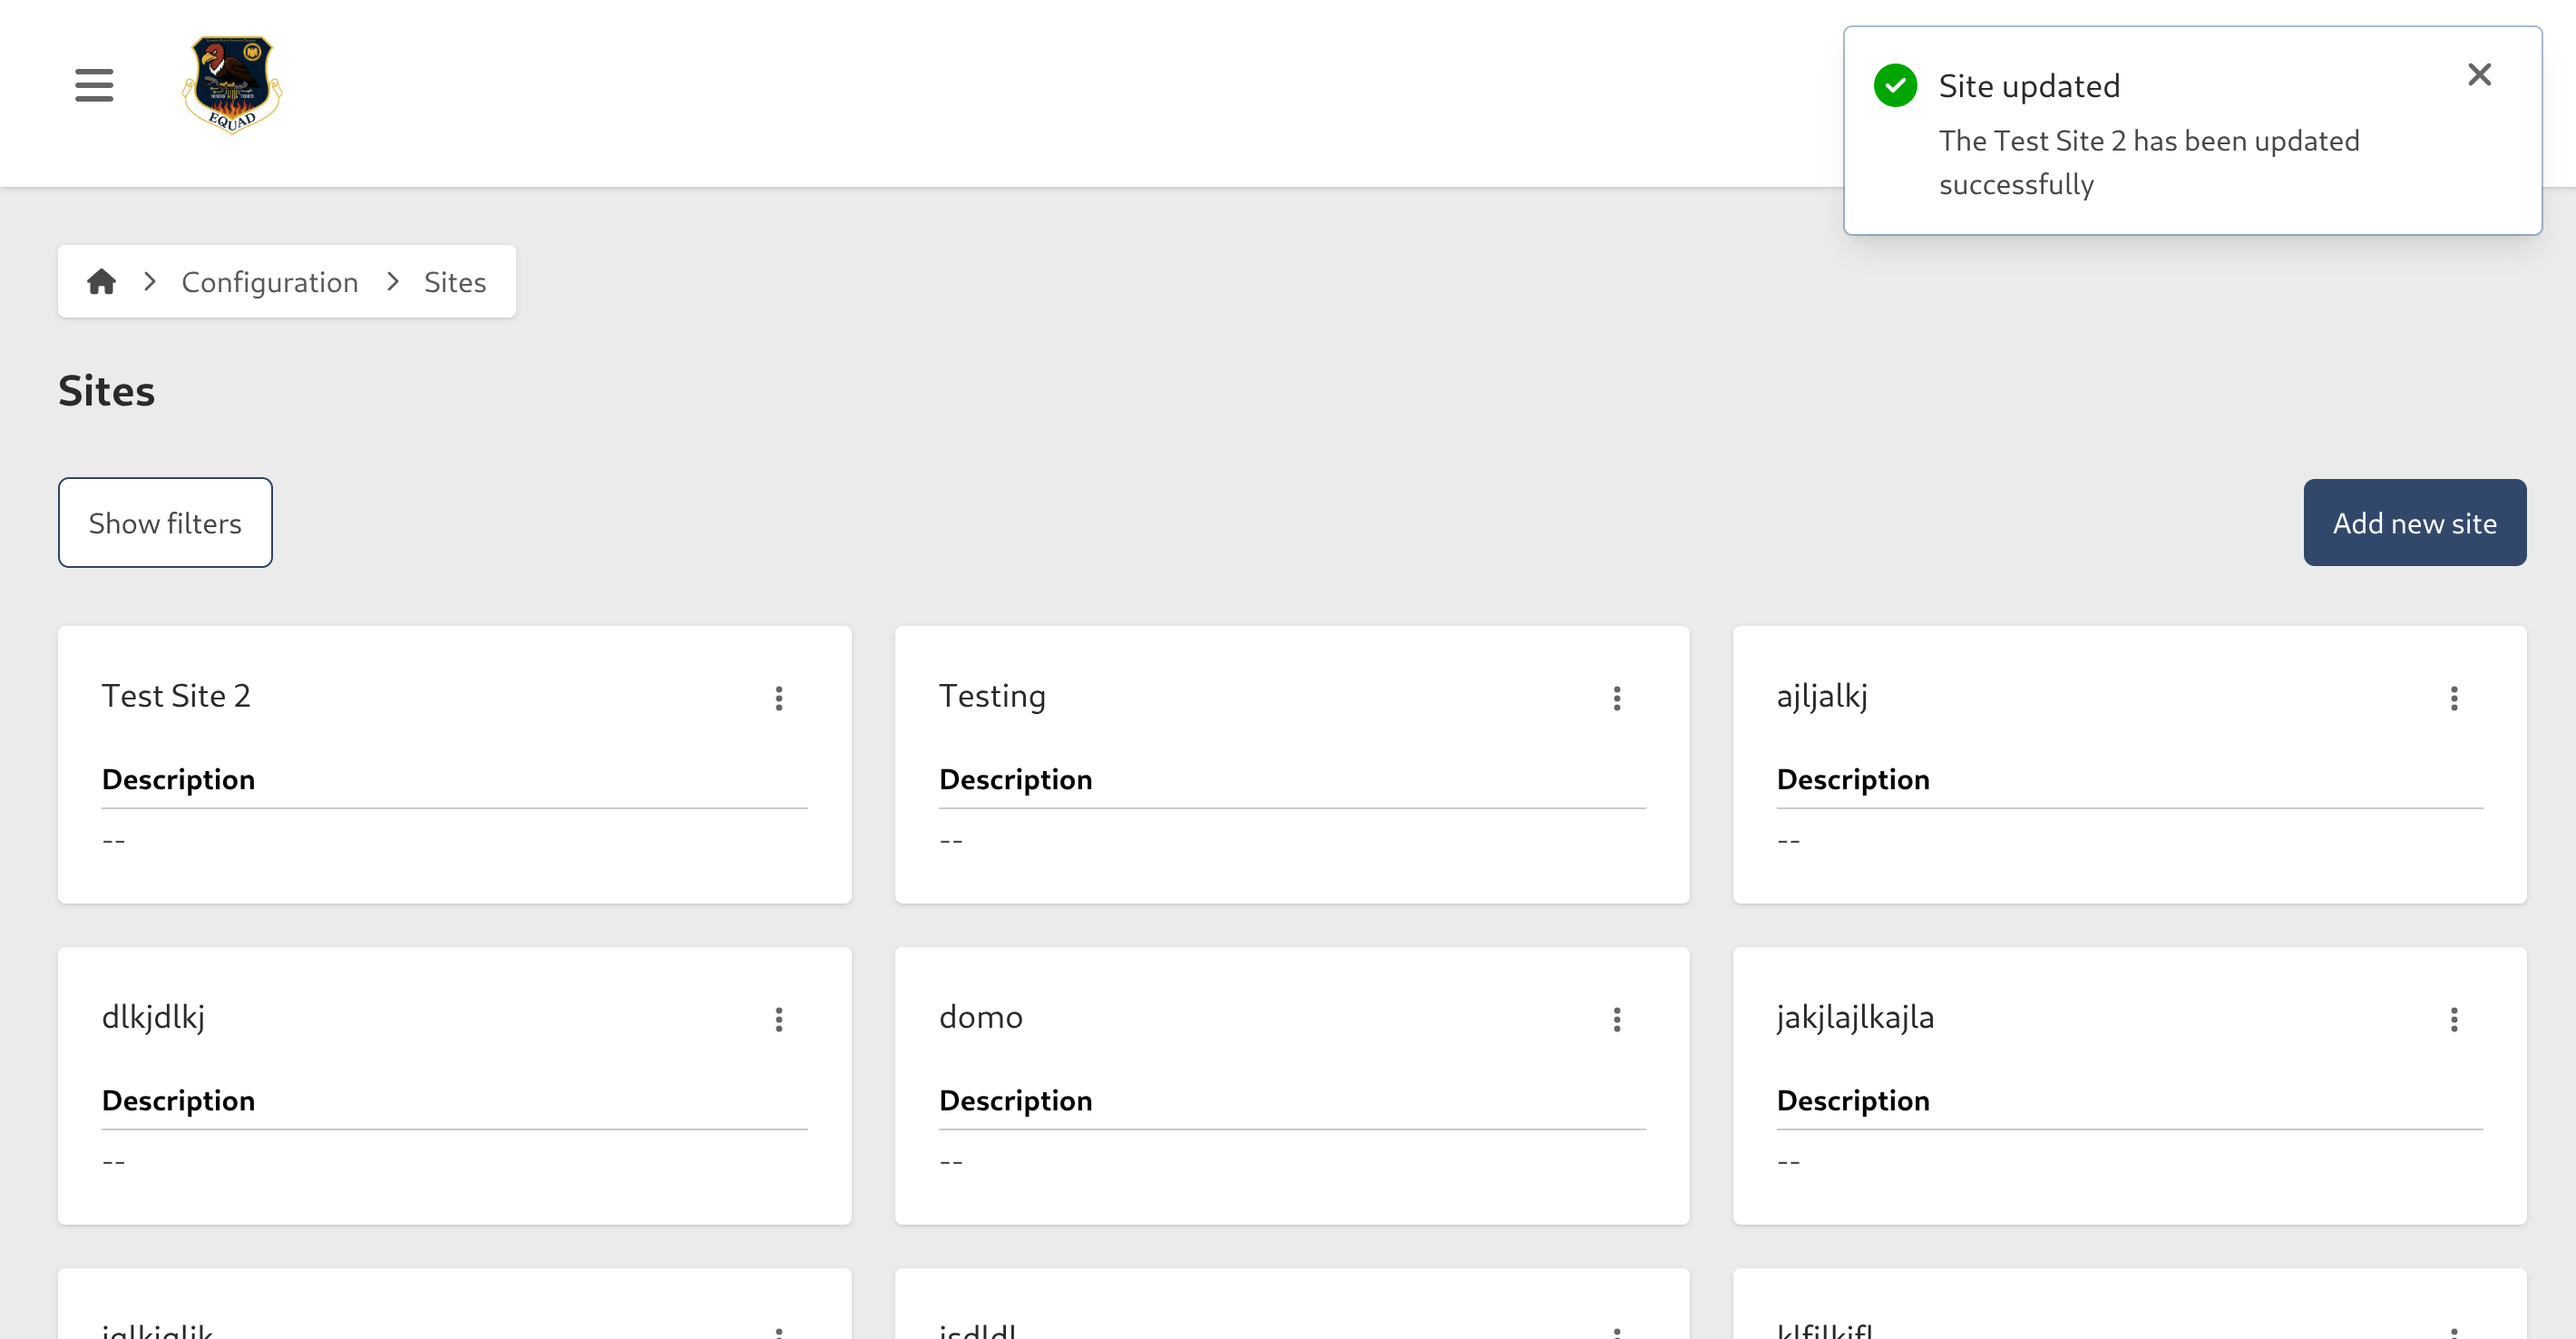The width and height of the screenshot is (2576, 1339).
Task: Select Sites in the breadcrumb trail
Action: point(454,281)
